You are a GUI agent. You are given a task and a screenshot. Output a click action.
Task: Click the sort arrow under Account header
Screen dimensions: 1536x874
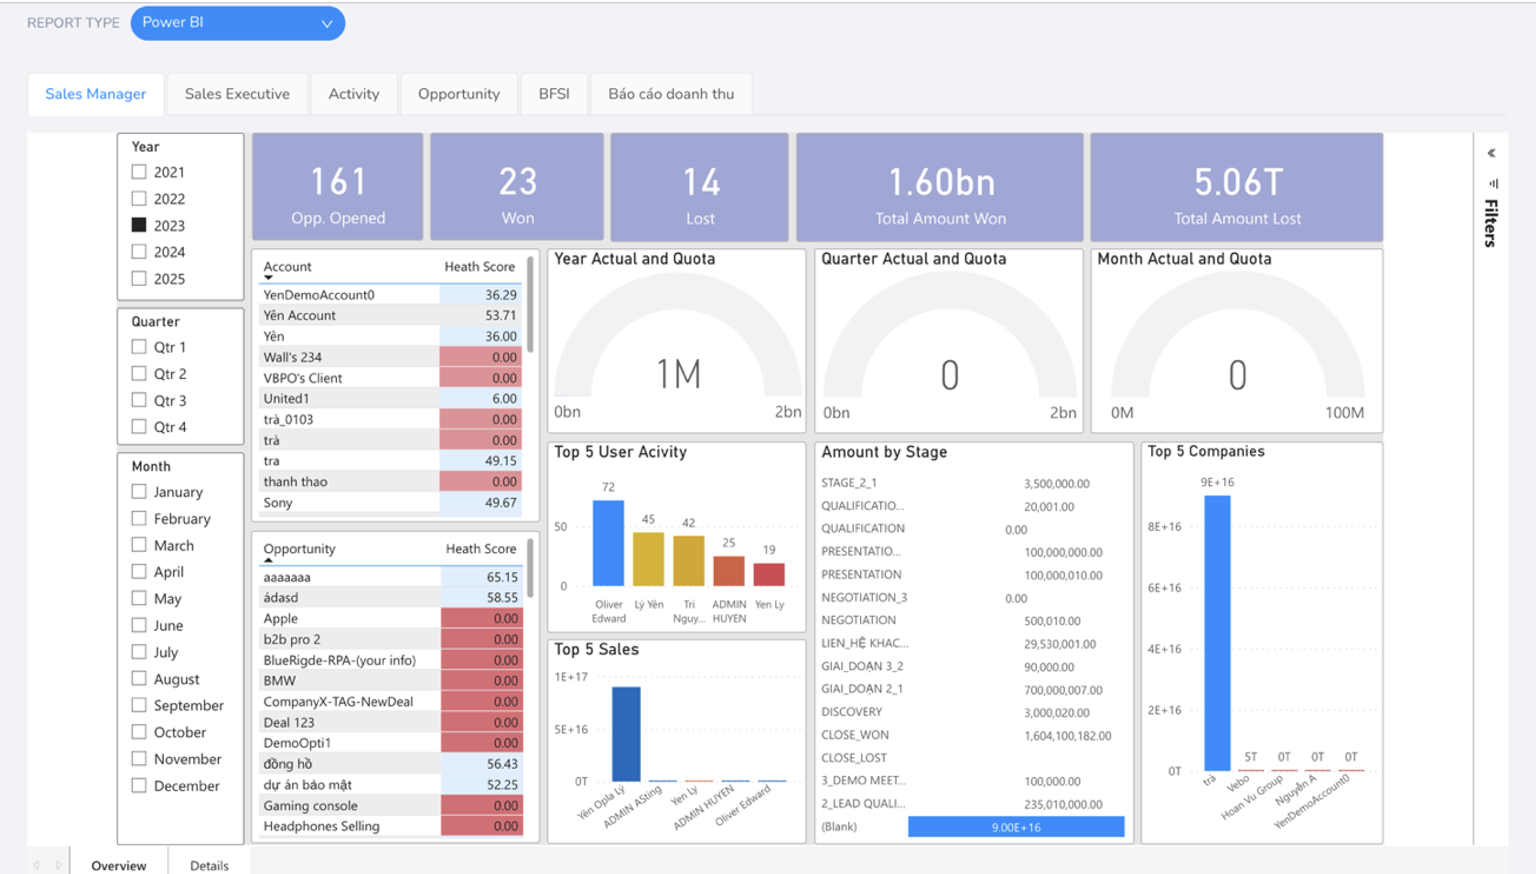tap(268, 278)
